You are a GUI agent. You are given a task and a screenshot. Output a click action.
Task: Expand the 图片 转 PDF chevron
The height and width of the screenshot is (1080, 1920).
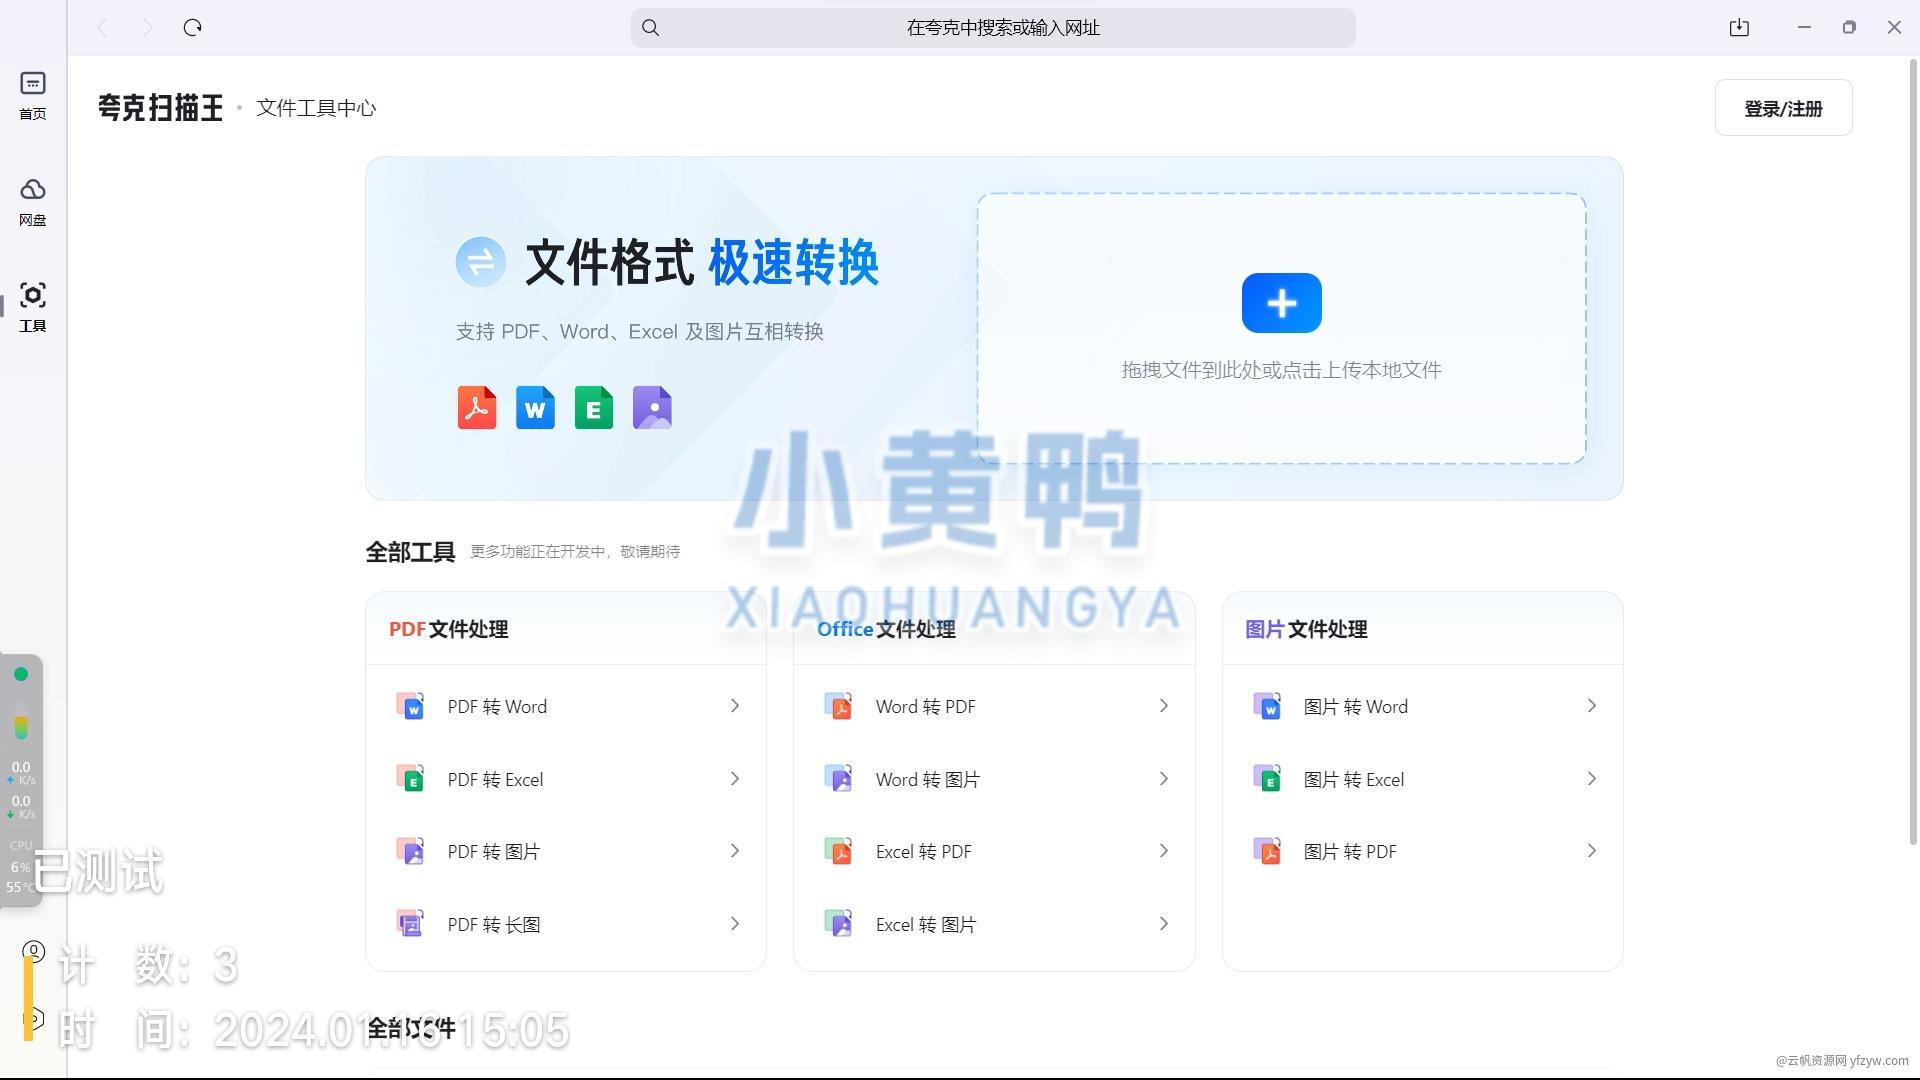click(1592, 851)
